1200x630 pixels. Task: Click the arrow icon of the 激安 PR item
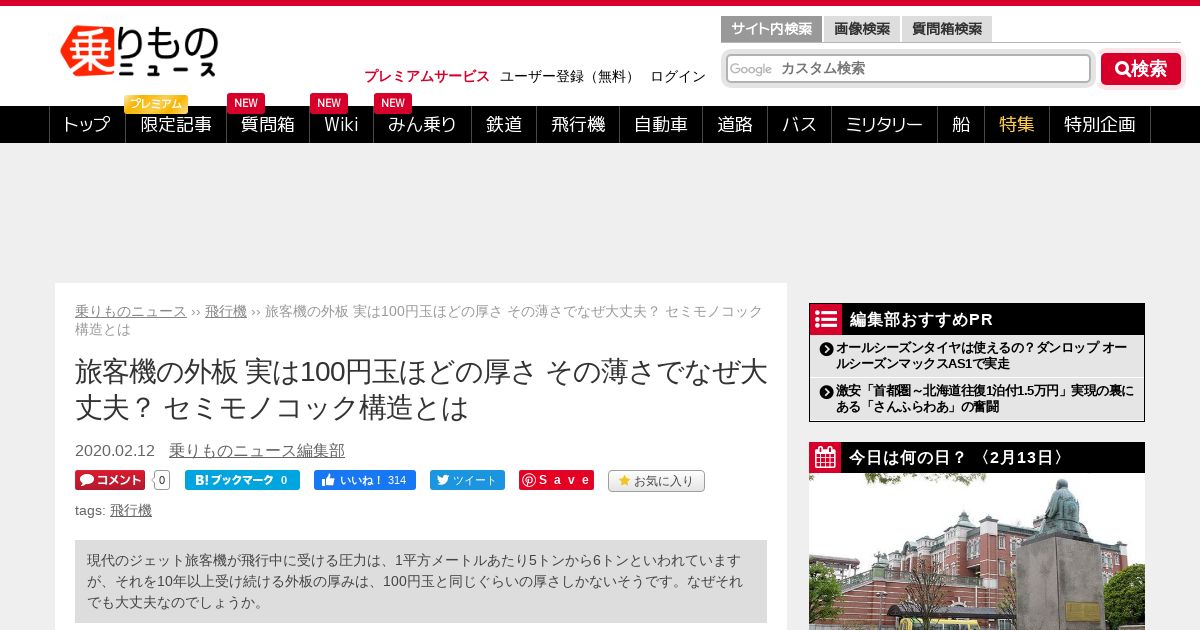826,391
